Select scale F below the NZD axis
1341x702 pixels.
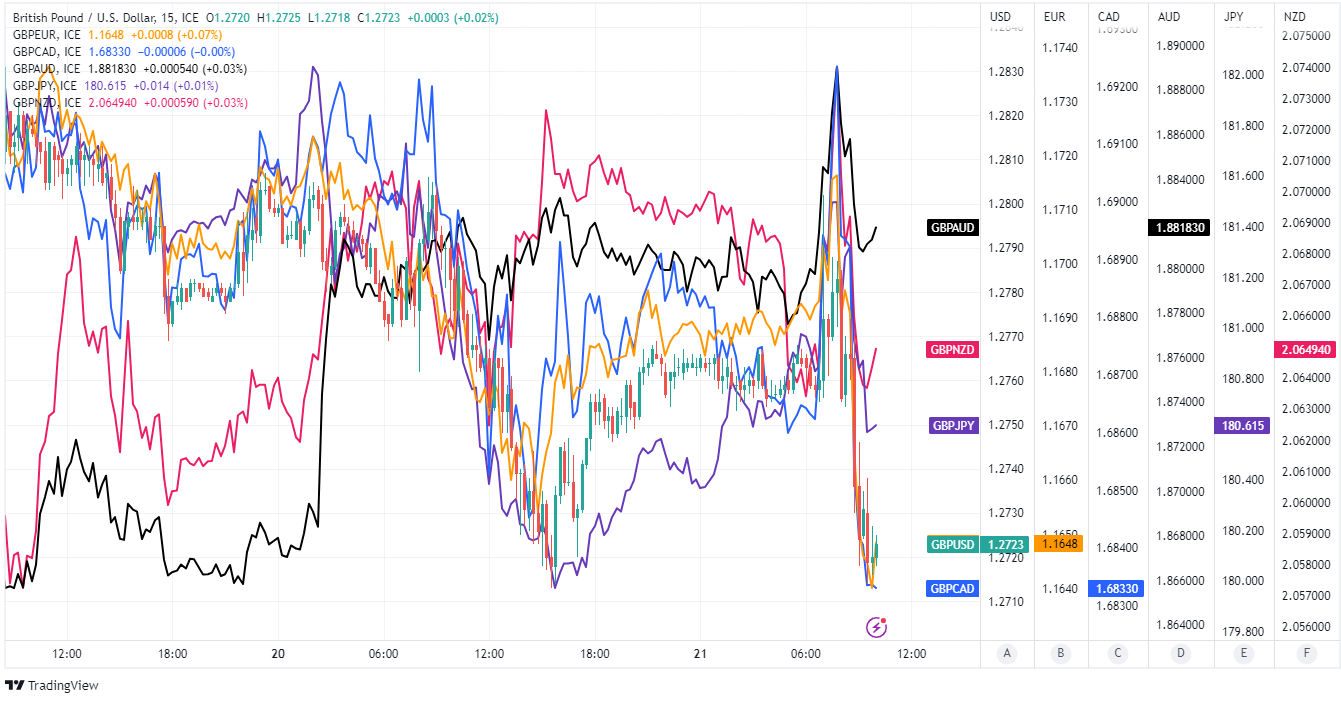tap(1306, 653)
